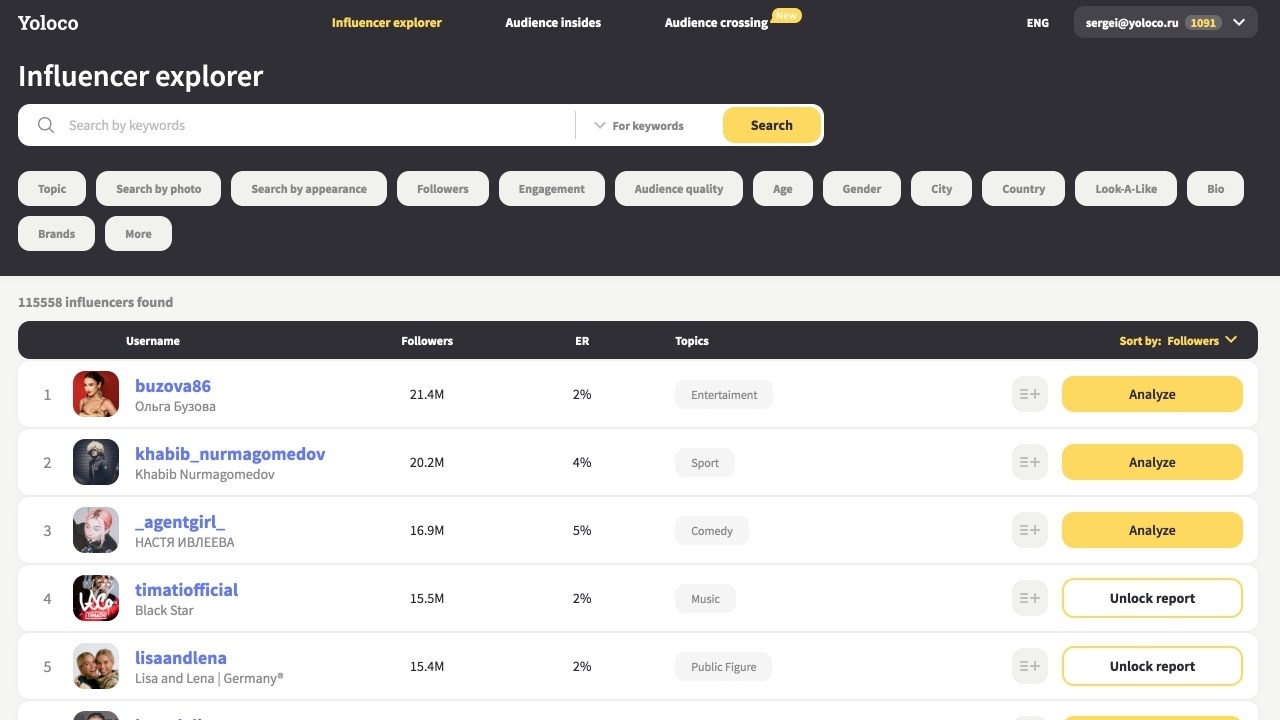
Task: Open the lisaandlena username link
Action: pos(181,658)
